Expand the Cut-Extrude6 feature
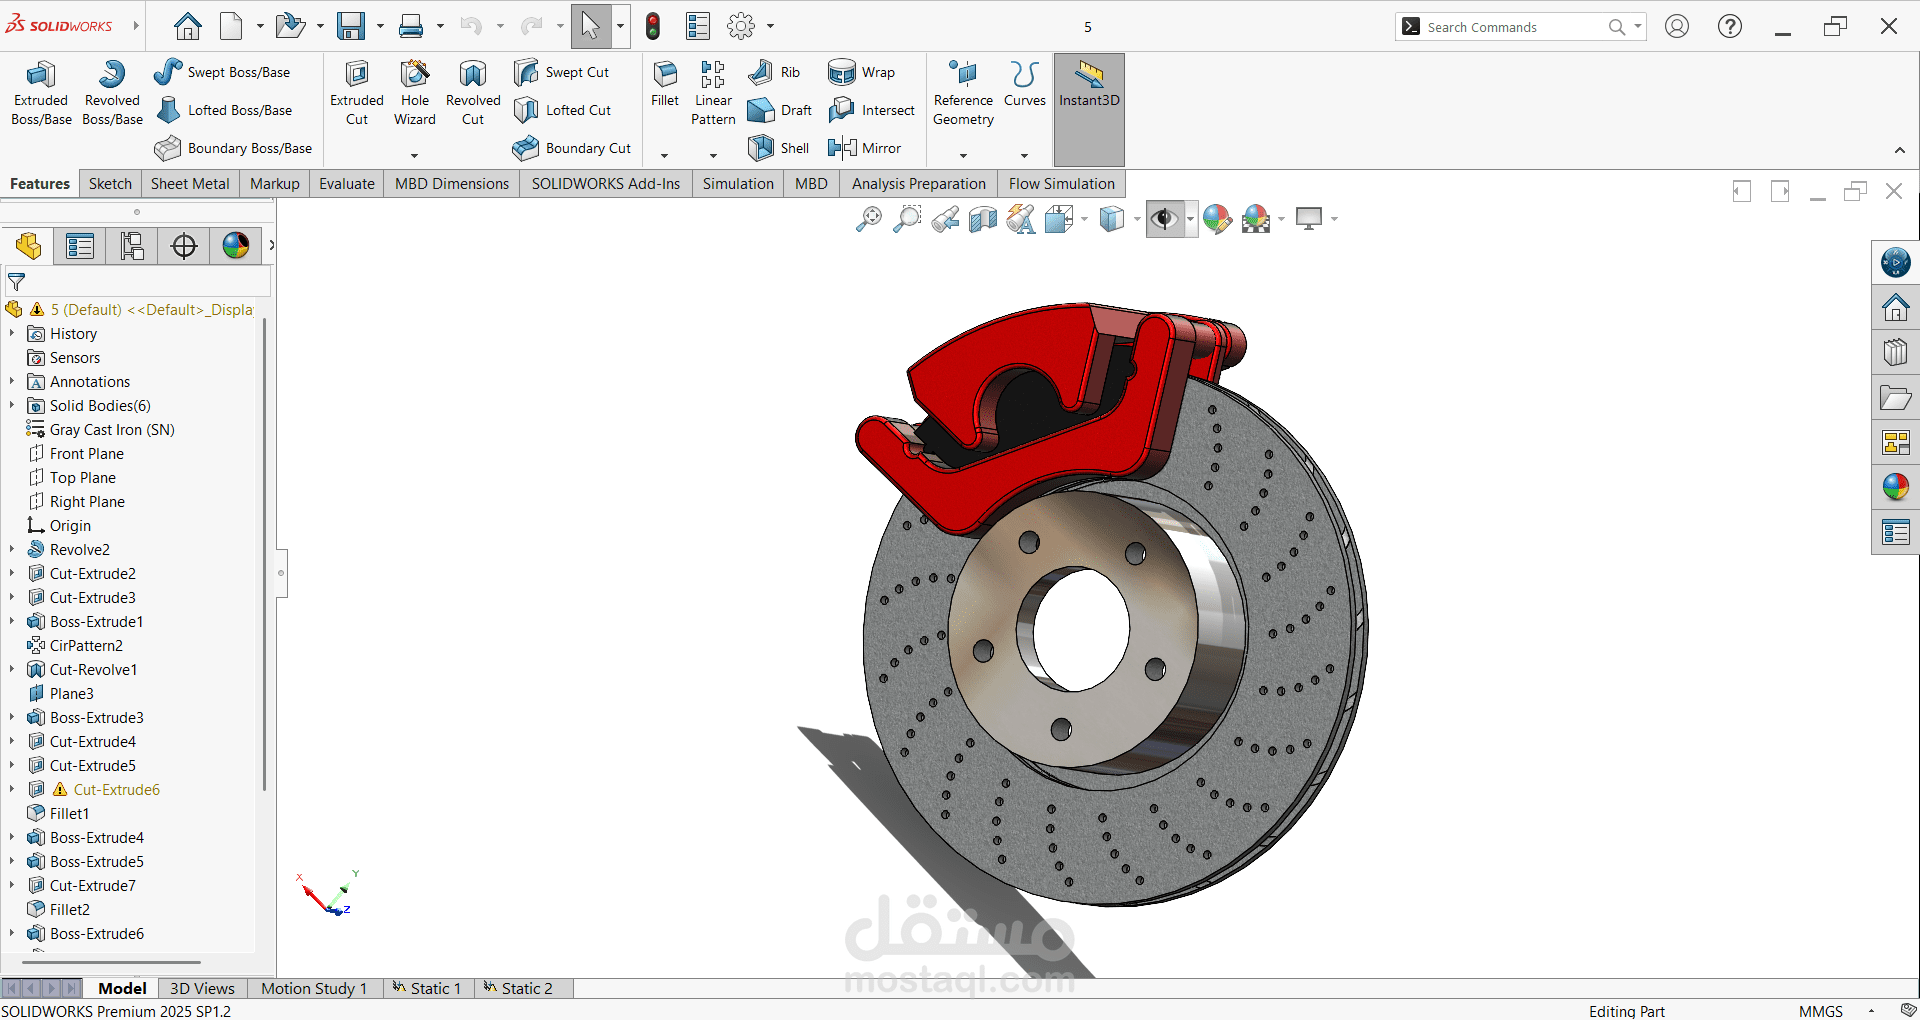The width and height of the screenshot is (1920, 1020). (x=12, y=789)
